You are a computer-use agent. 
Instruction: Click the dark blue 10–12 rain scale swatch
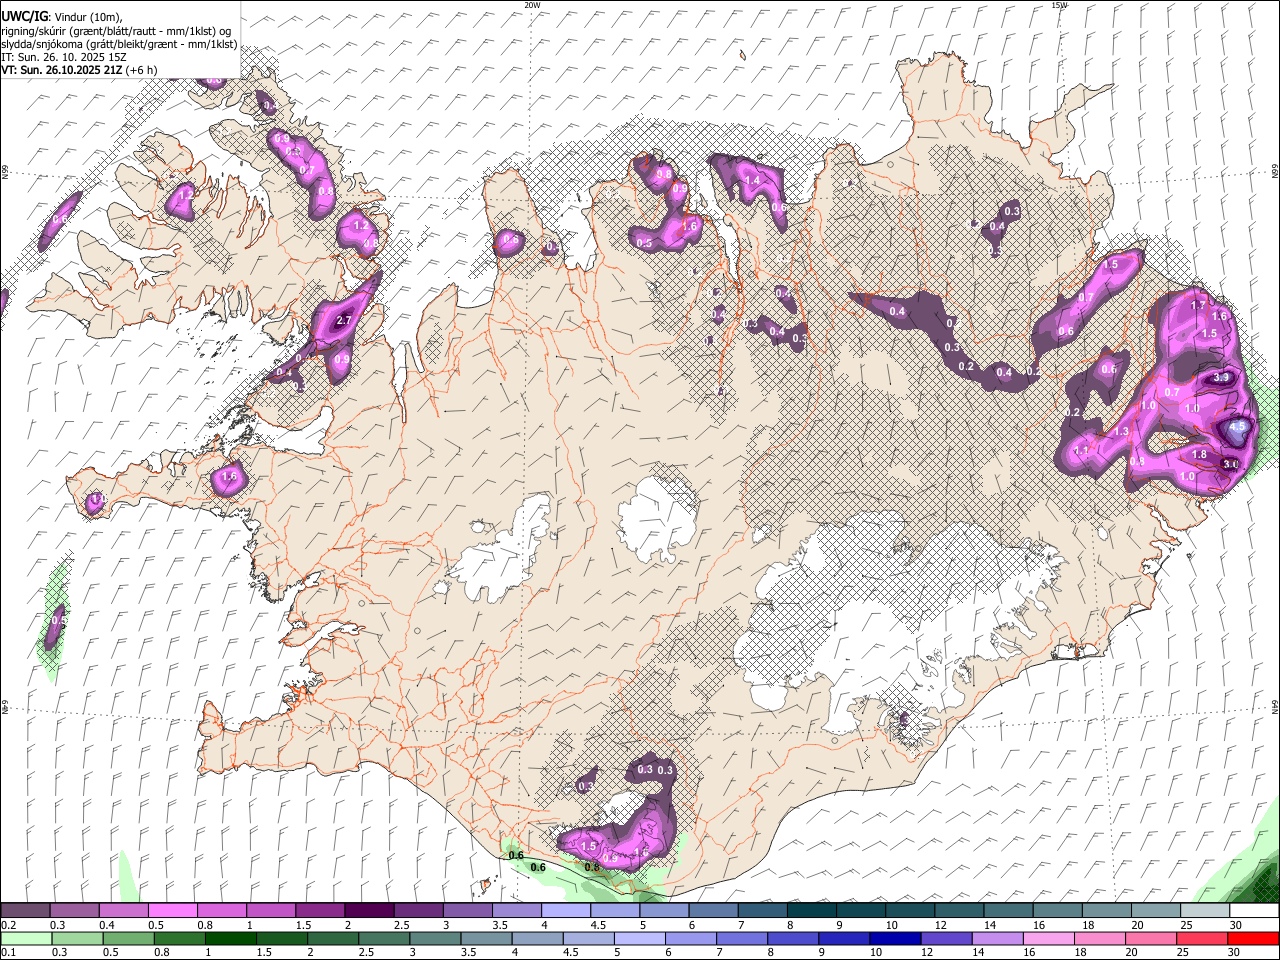(894, 939)
